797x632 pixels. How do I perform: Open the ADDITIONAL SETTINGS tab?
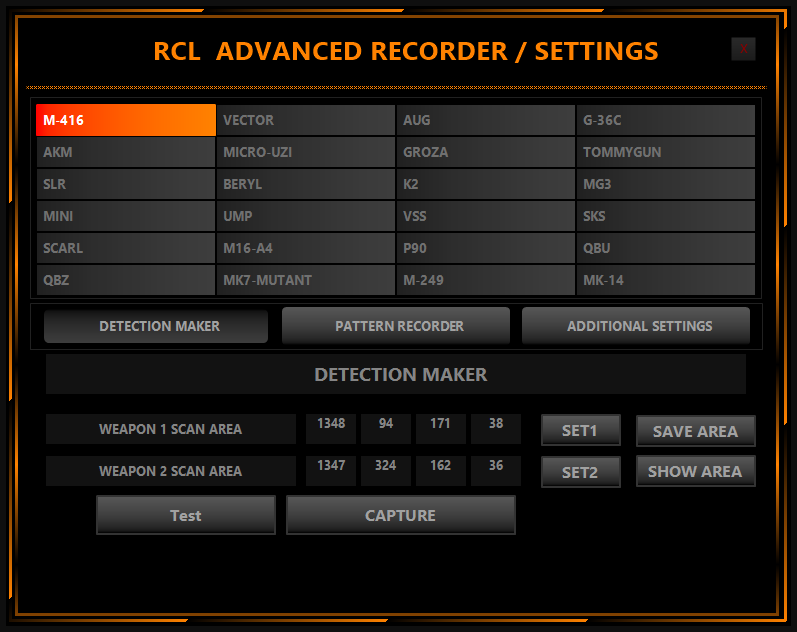point(636,326)
